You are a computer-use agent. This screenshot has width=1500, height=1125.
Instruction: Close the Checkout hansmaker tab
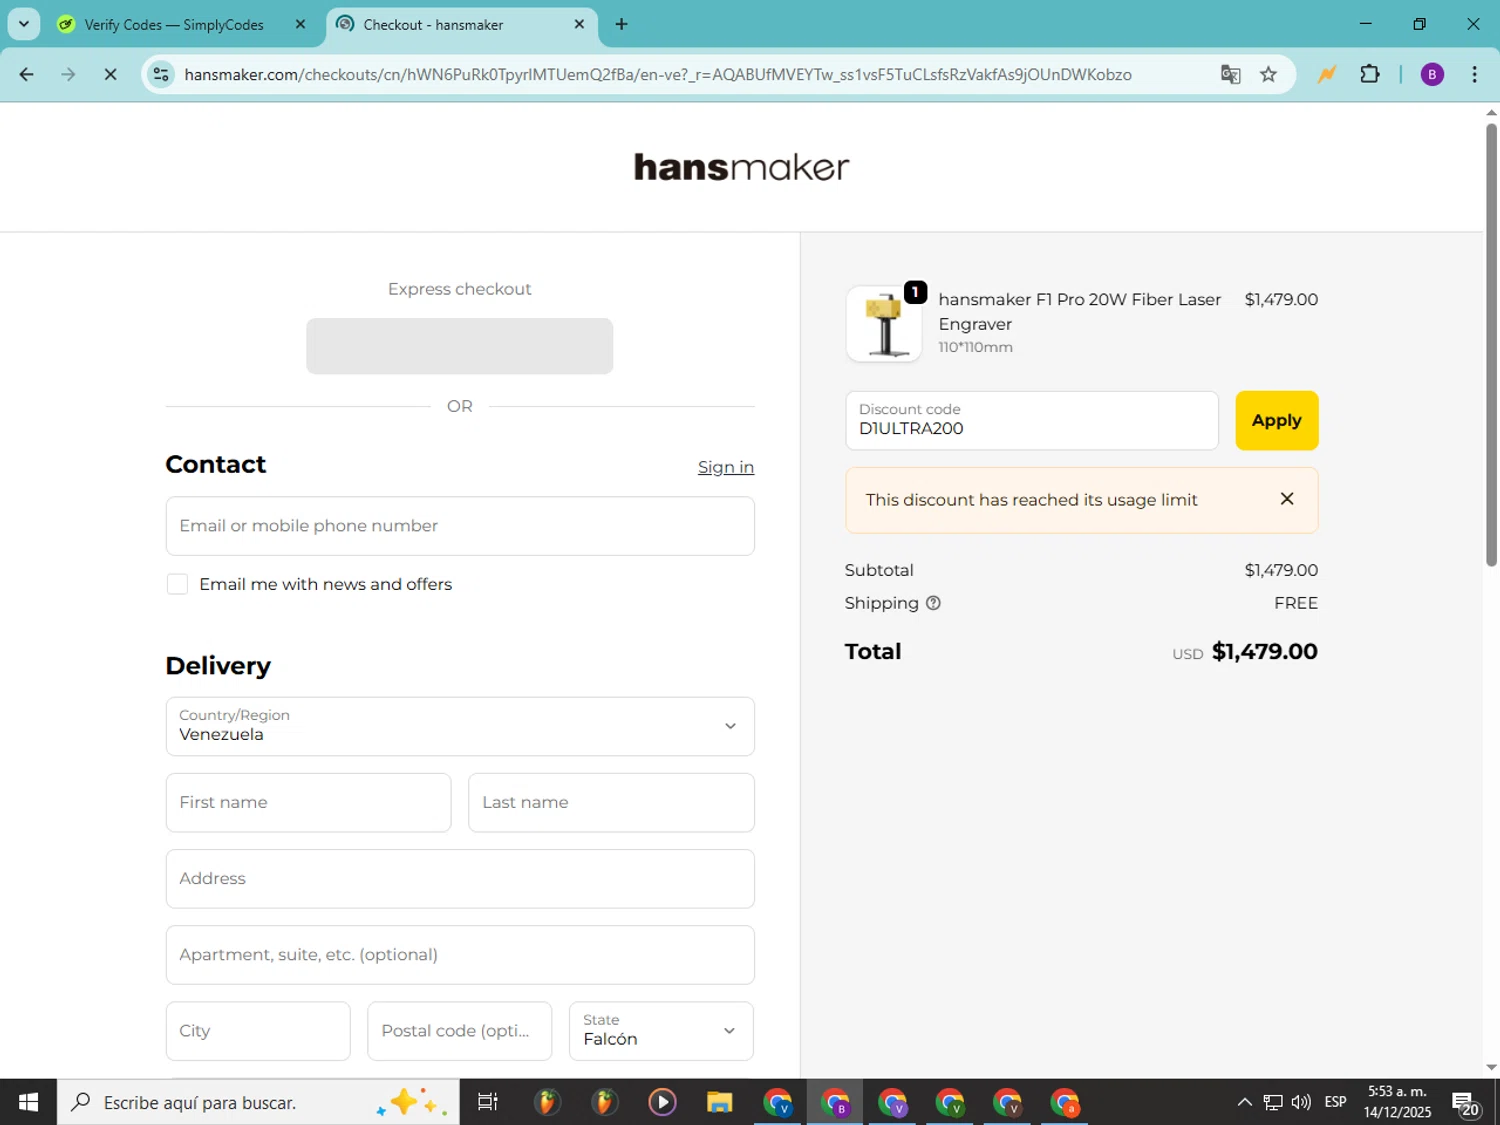click(x=579, y=24)
